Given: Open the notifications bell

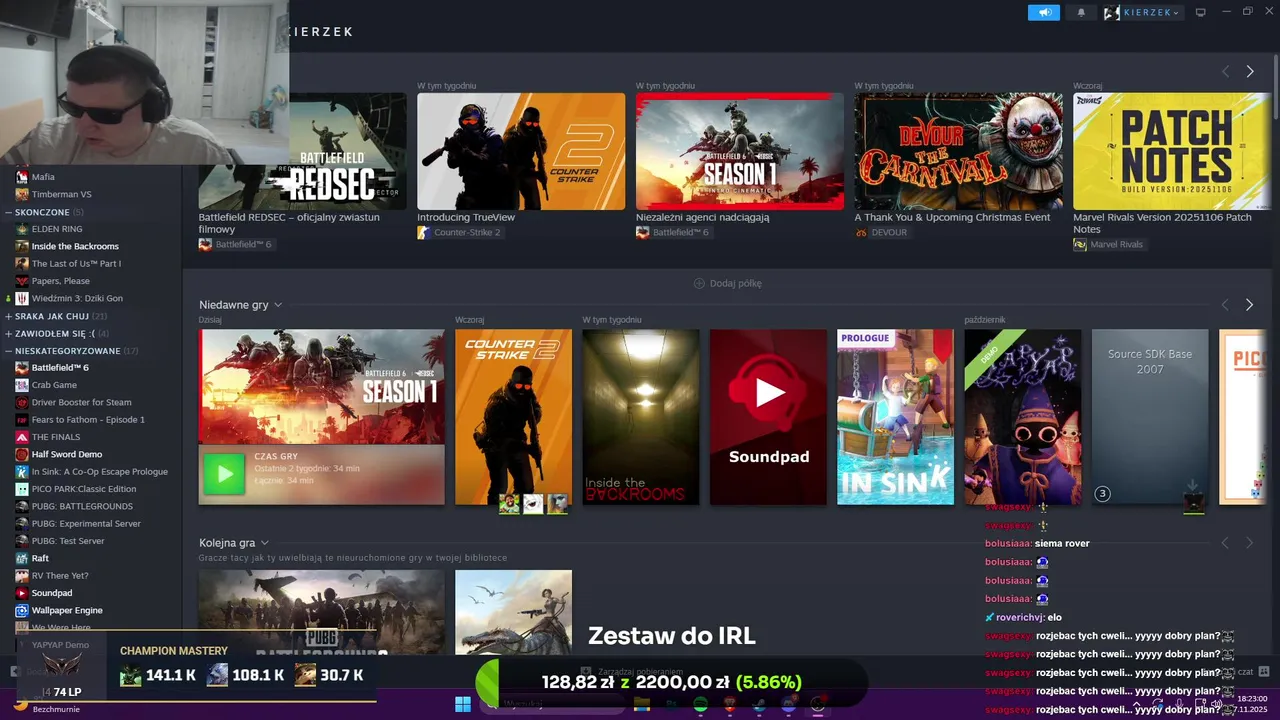Looking at the screenshot, I should (x=1081, y=12).
